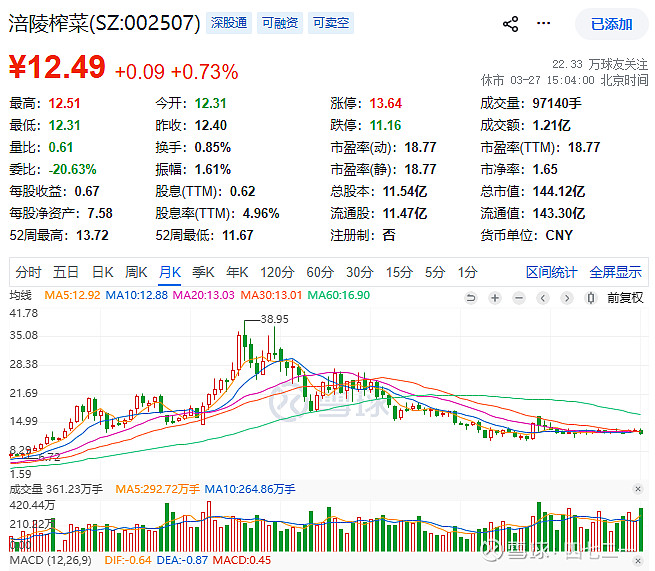Click the 38.95 peak price marker
Screen dimensions: 655x571
pos(274,319)
